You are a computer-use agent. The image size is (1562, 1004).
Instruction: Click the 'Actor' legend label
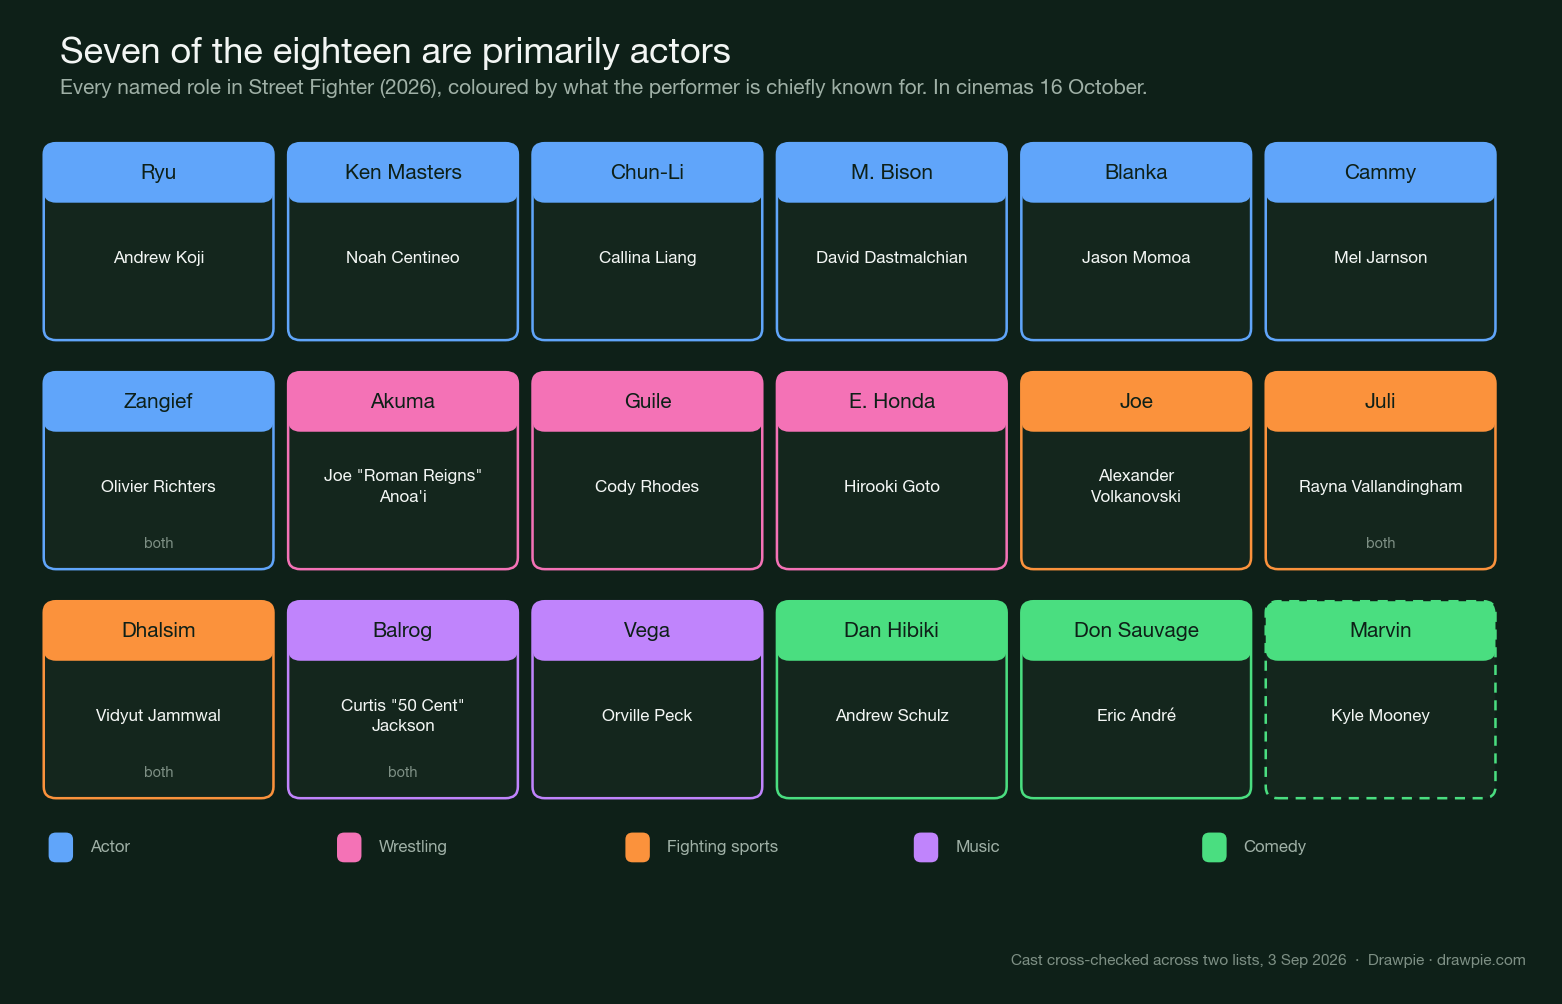(110, 847)
